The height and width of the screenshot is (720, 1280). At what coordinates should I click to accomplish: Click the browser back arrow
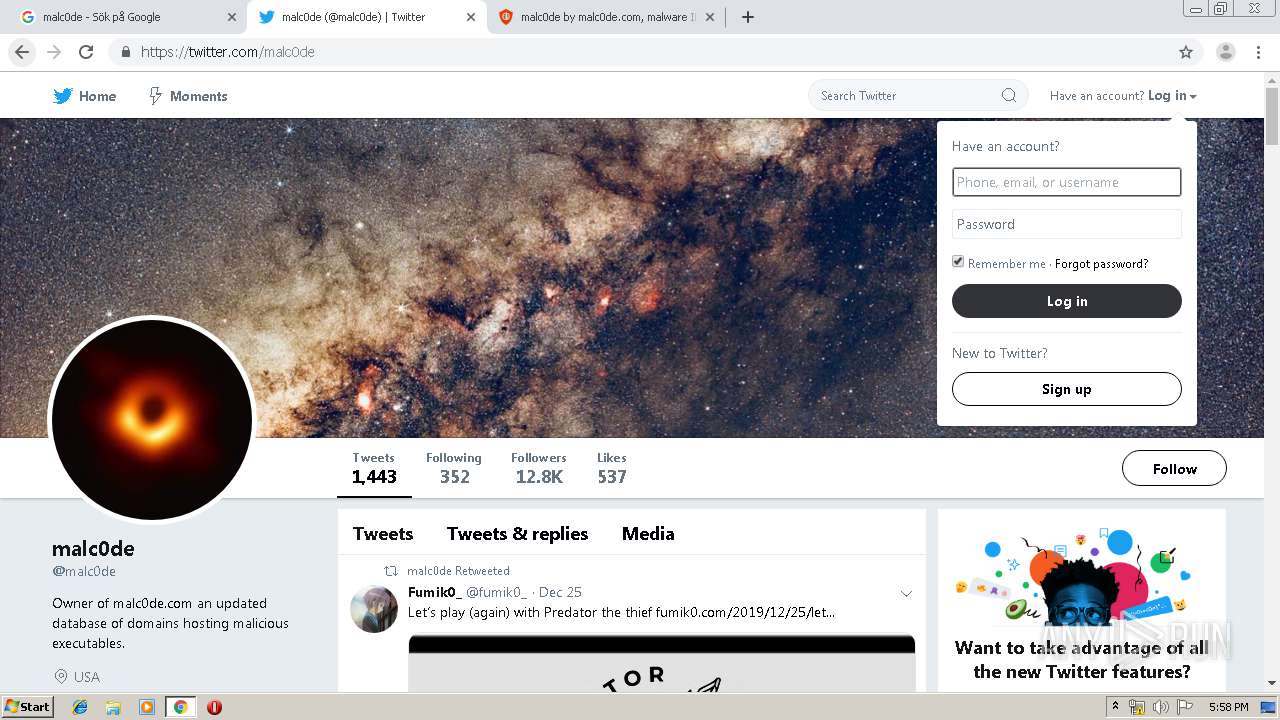click(22, 52)
